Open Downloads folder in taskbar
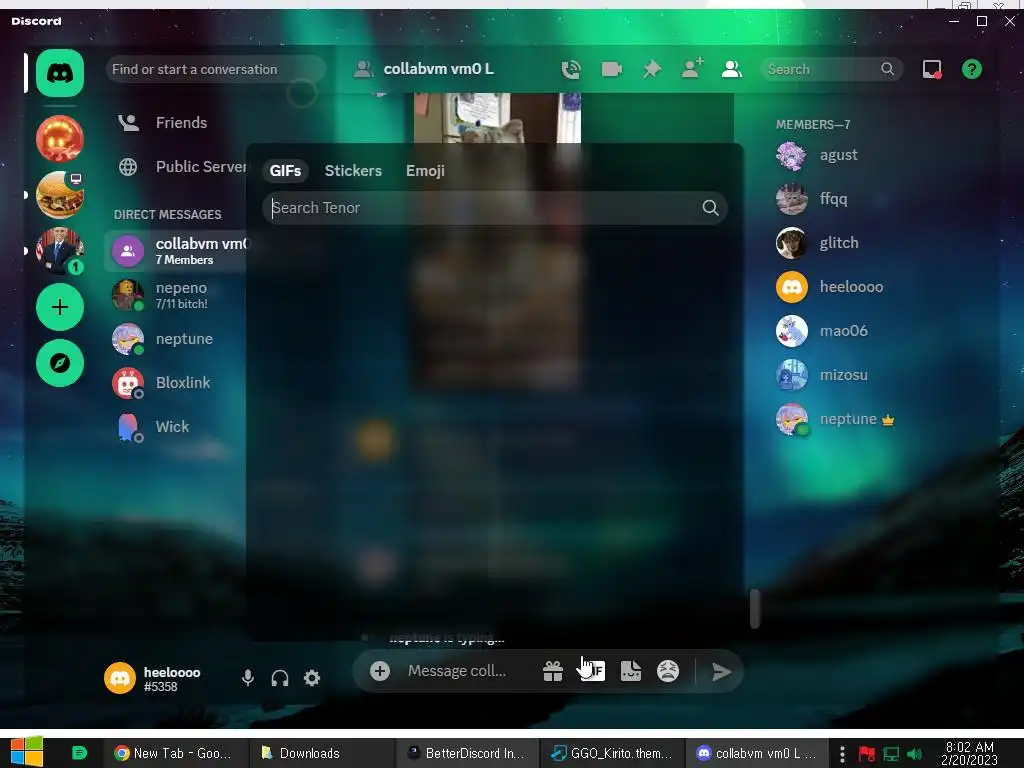 (321, 753)
